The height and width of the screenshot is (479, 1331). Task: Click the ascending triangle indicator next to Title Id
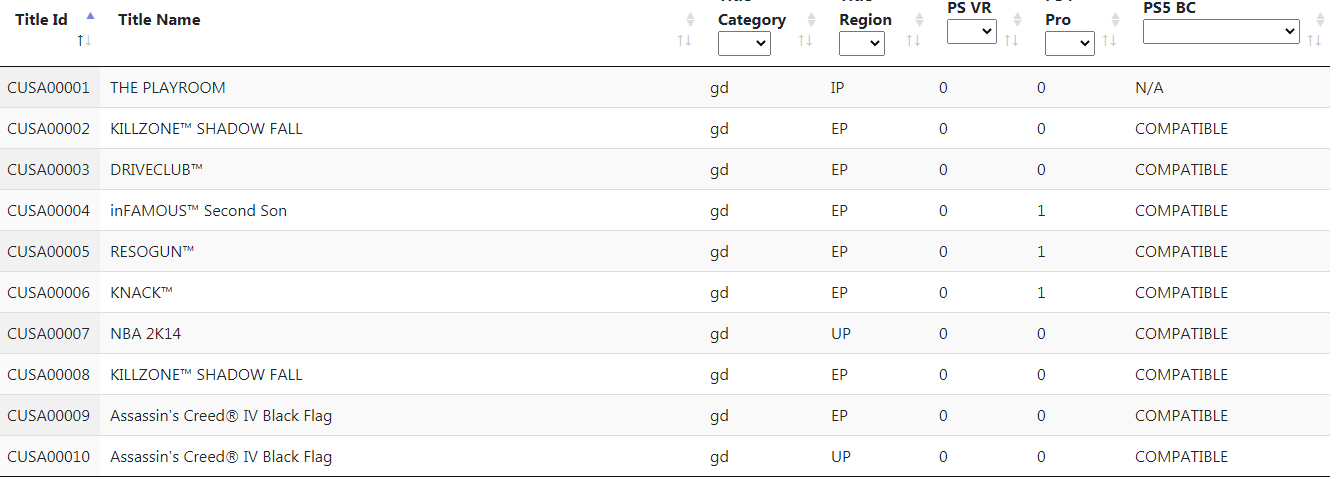click(x=91, y=15)
